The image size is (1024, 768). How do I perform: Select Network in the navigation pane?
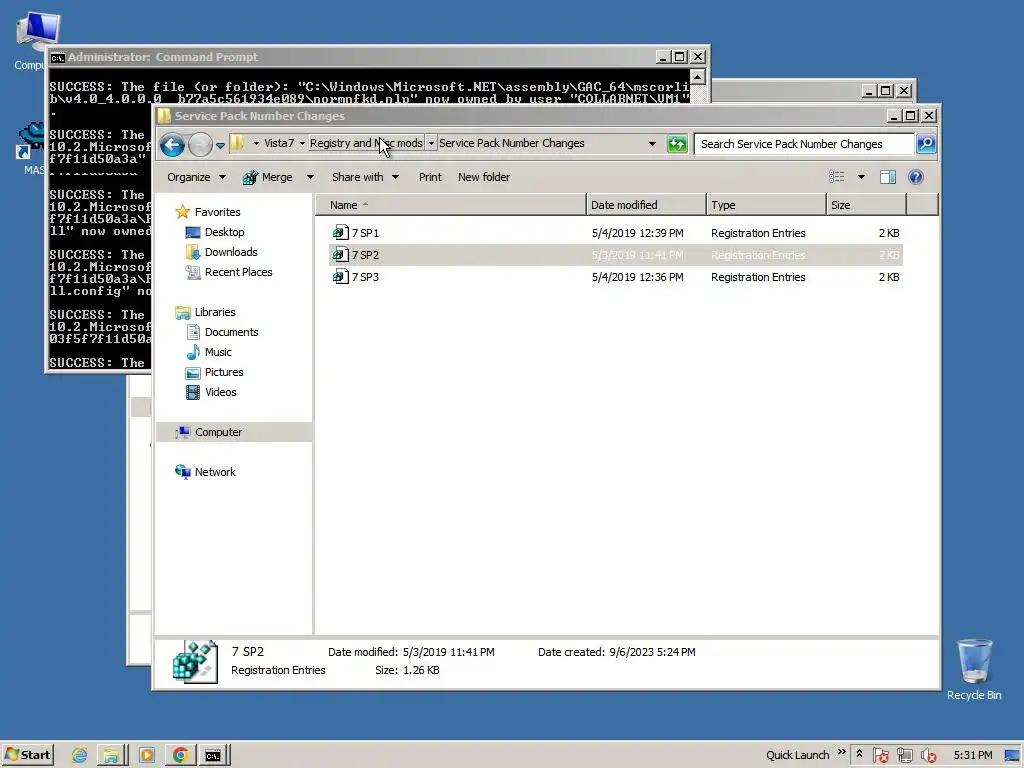pyautogui.click(x=206, y=472)
